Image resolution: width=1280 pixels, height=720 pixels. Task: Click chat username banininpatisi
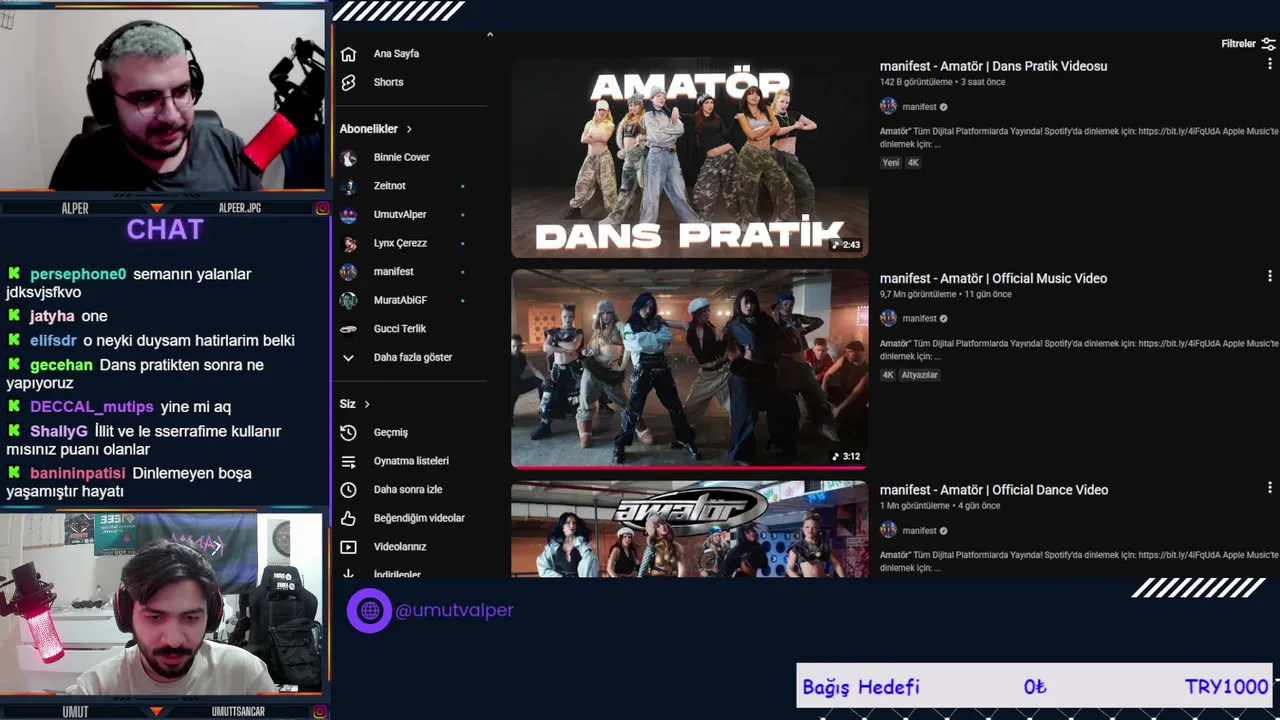coord(78,473)
